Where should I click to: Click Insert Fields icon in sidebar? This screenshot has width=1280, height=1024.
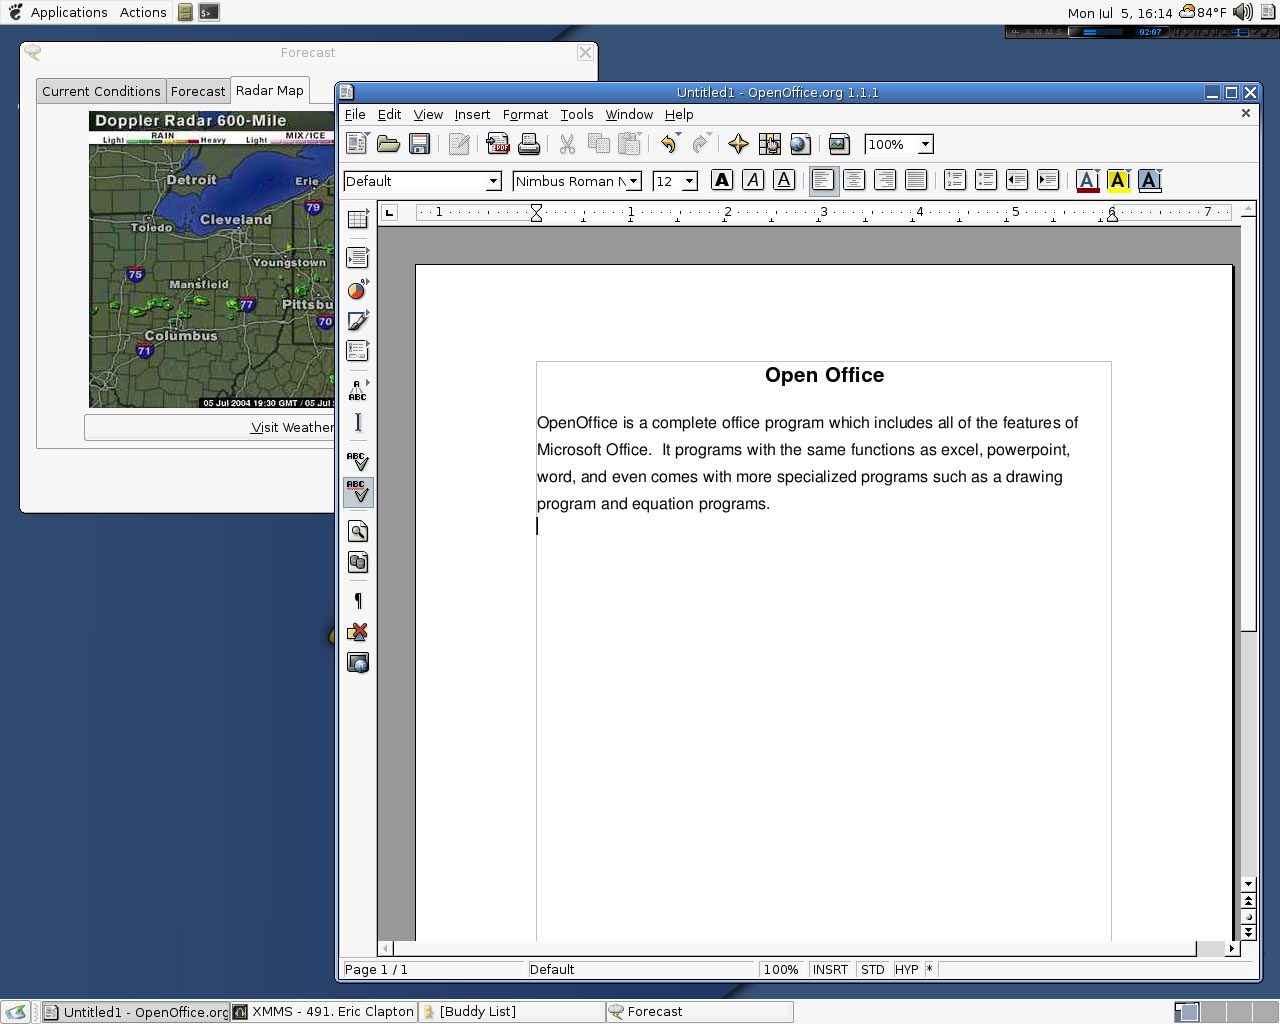[x=358, y=258]
